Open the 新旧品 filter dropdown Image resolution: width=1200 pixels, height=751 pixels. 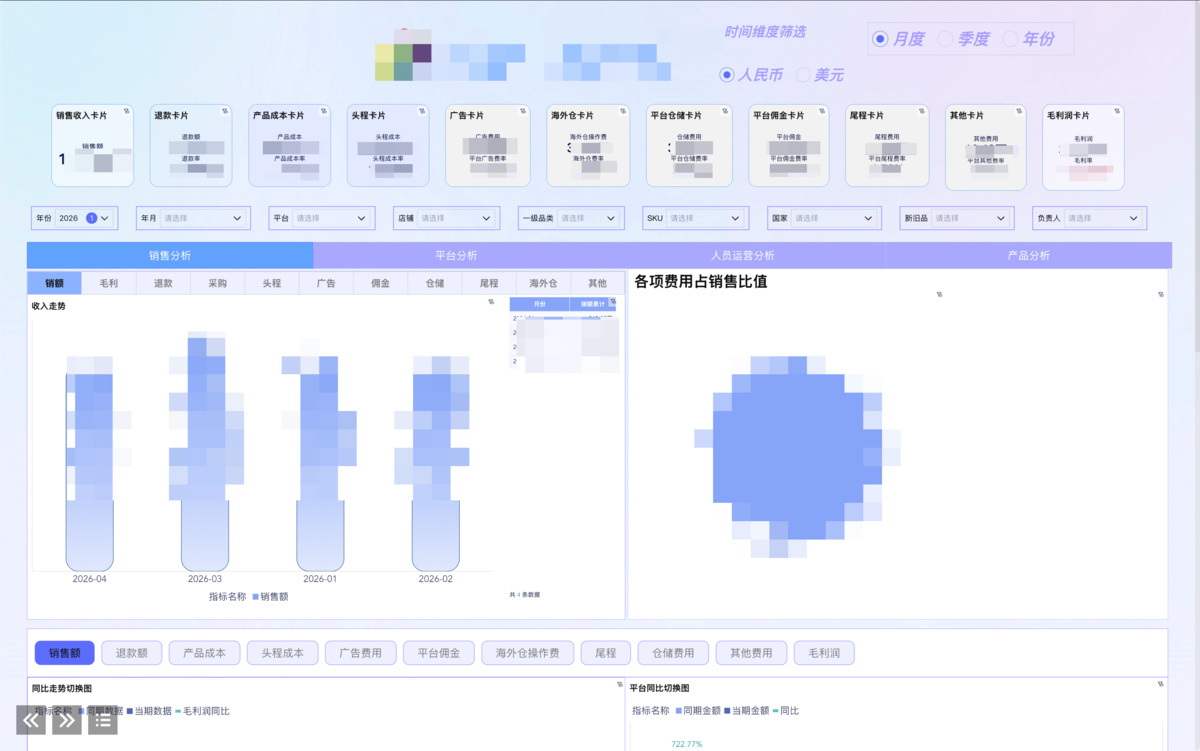(x=956, y=218)
